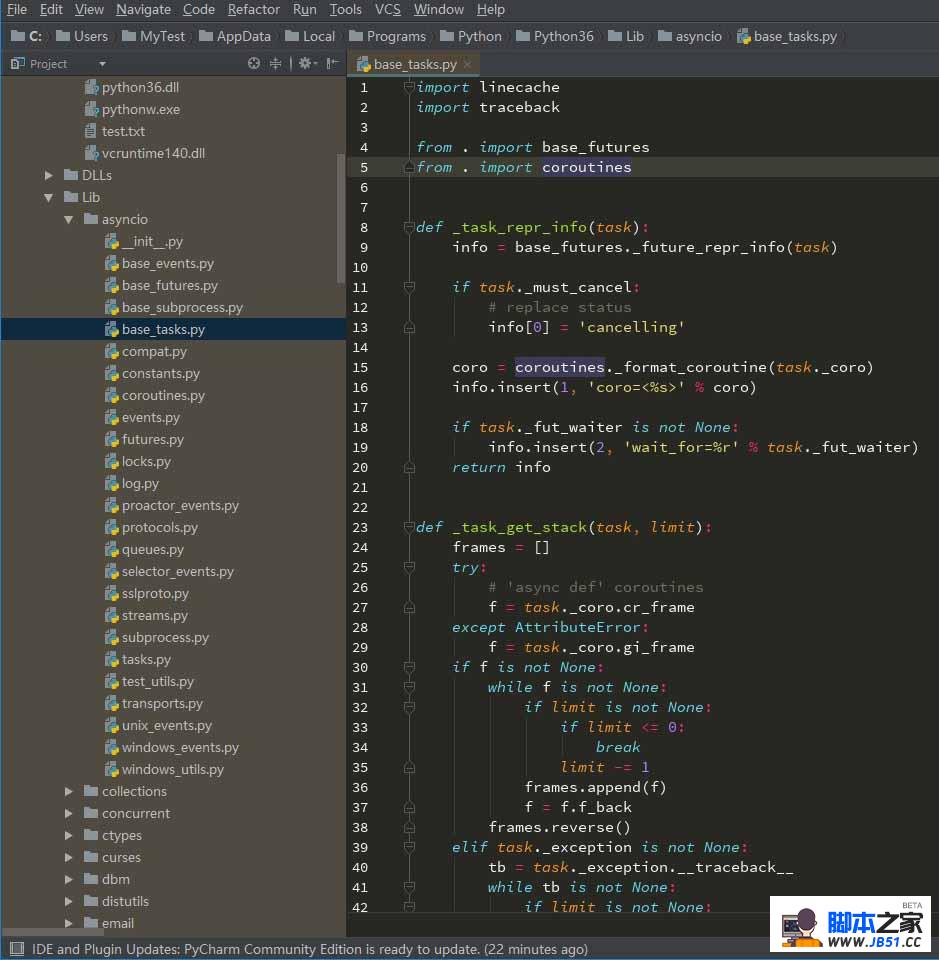
Task: Click the windows_utils.py Python file icon
Action: coord(111,770)
